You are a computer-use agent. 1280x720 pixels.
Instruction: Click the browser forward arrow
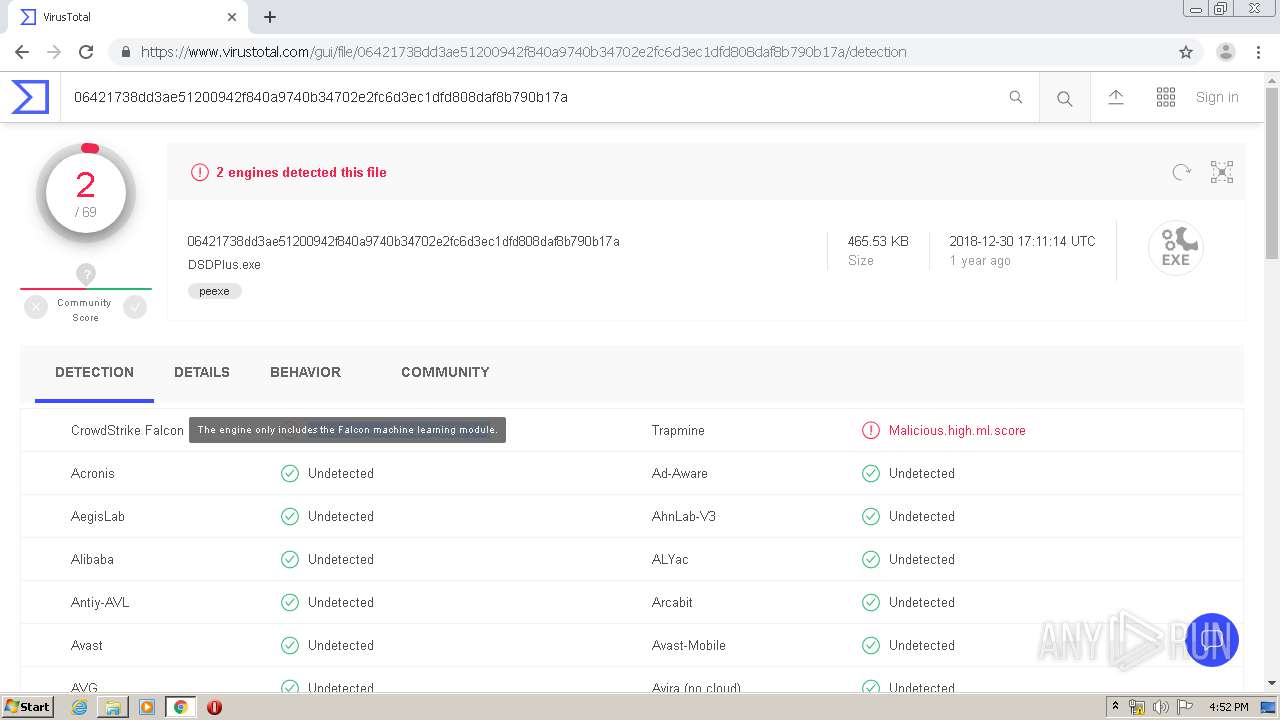click(54, 52)
